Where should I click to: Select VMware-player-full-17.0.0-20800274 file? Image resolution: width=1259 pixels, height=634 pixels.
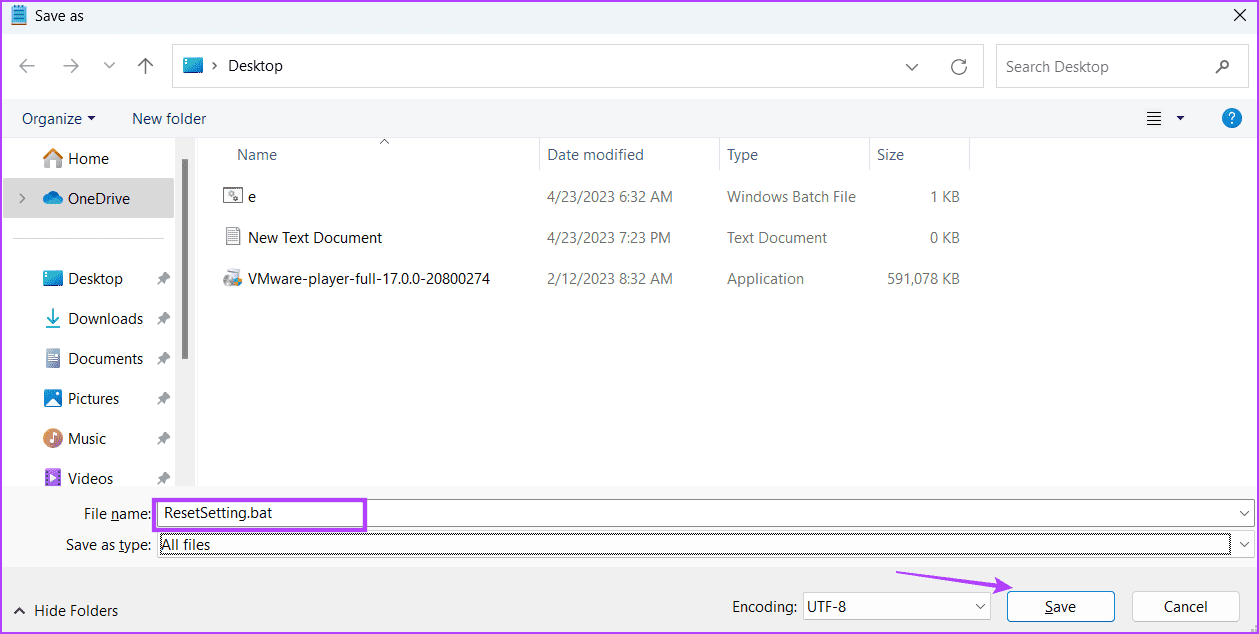coord(369,278)
